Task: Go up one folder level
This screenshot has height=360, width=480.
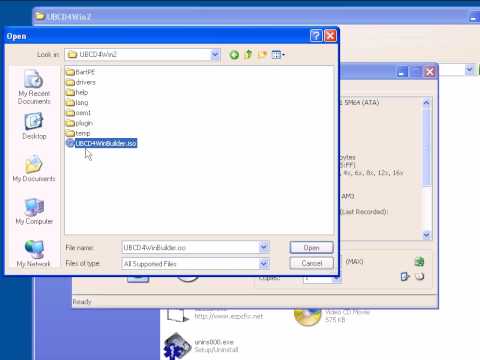Action: coord(248,54)
